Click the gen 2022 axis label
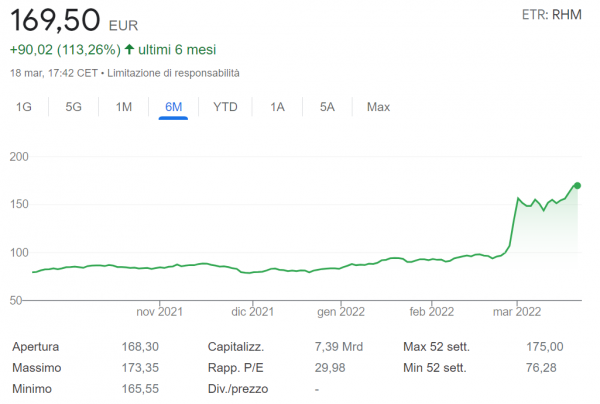 pos(341,311)
